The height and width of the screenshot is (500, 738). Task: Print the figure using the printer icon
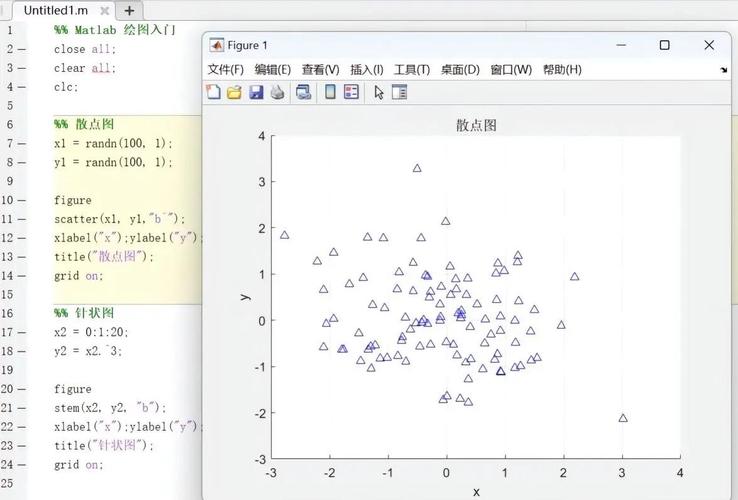point(277,92)
